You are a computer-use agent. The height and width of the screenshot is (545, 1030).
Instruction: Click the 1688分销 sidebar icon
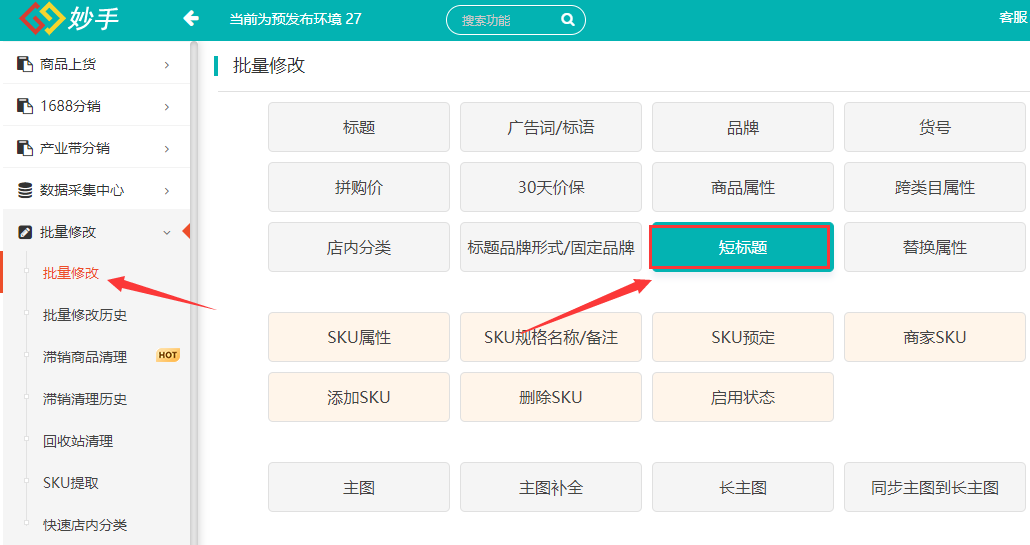[25, 106]
